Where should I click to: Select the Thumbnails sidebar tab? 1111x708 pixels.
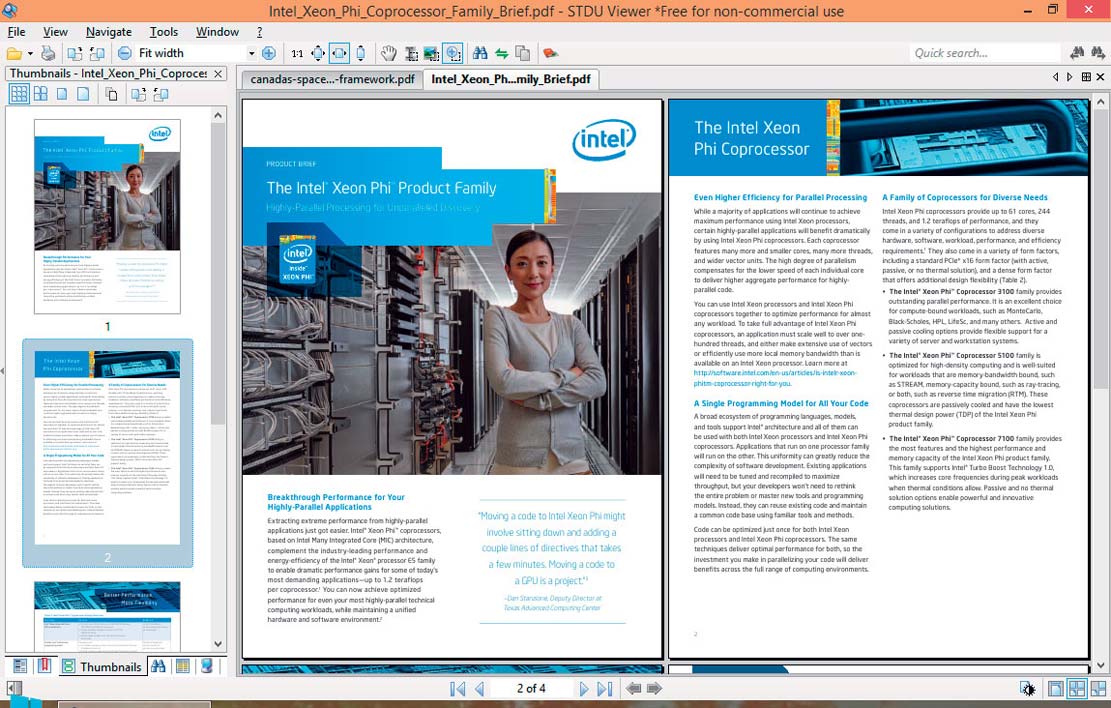[103, 666]
